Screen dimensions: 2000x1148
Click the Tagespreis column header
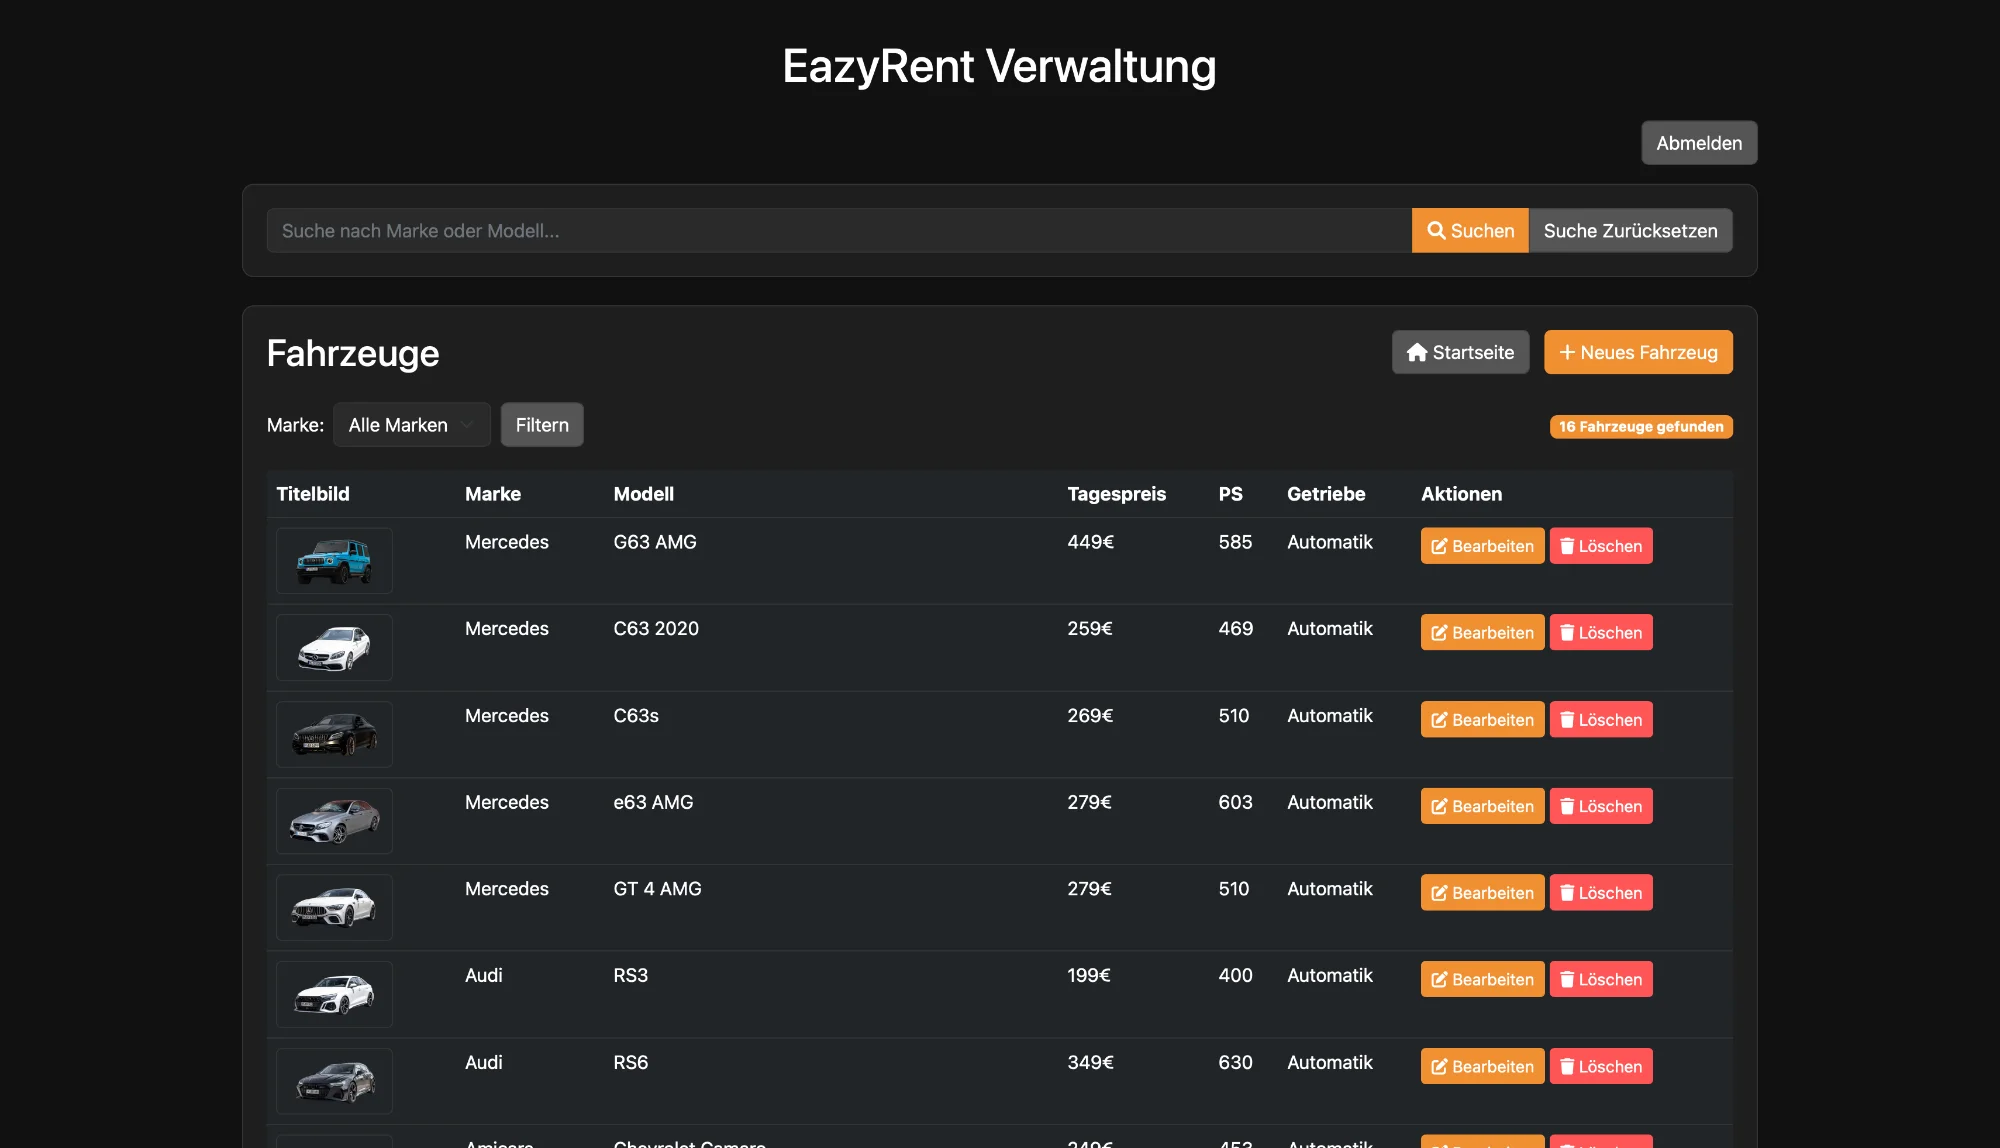[1116, 494]
